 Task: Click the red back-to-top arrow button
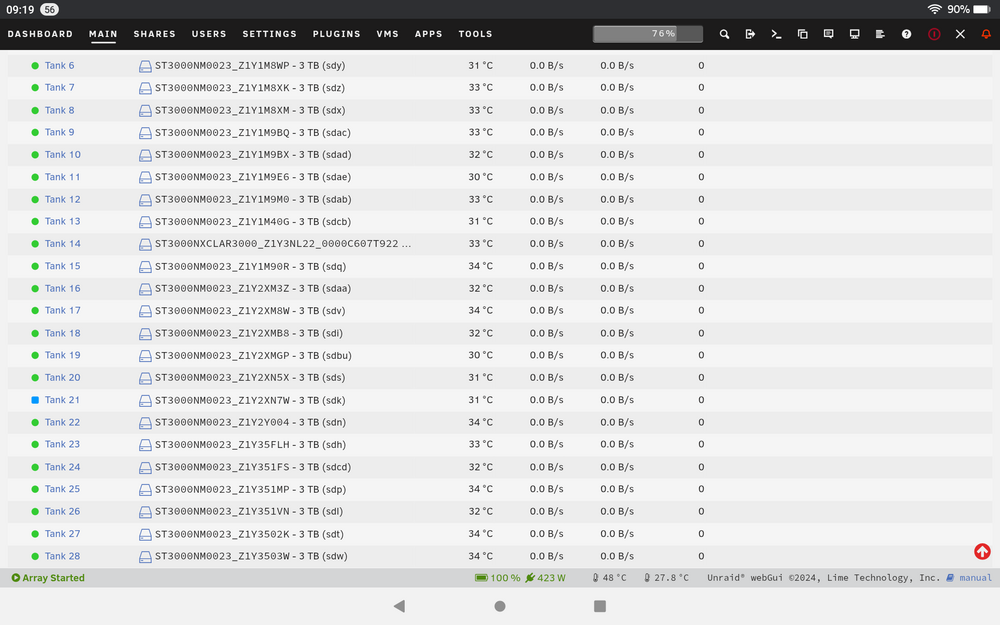982,551
